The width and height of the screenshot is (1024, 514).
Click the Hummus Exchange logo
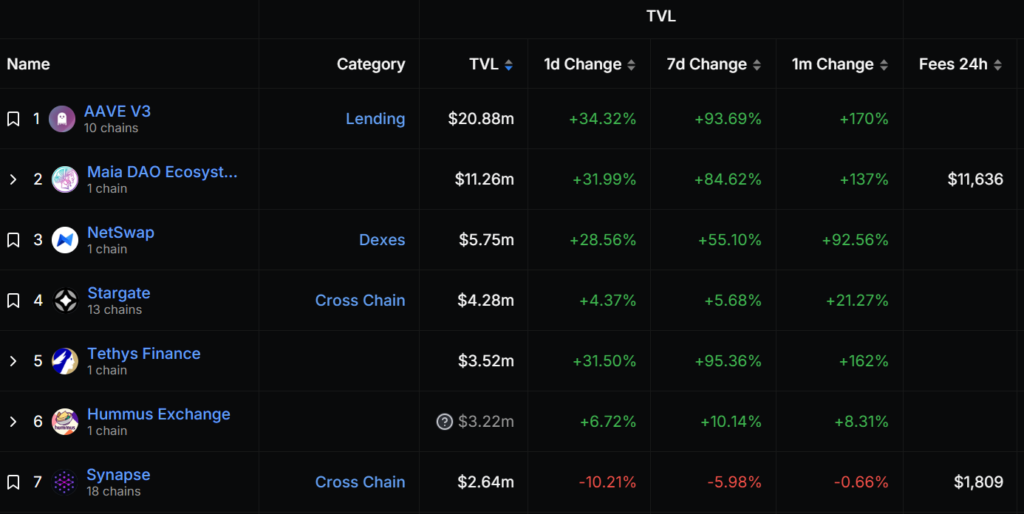coord(65,422)
